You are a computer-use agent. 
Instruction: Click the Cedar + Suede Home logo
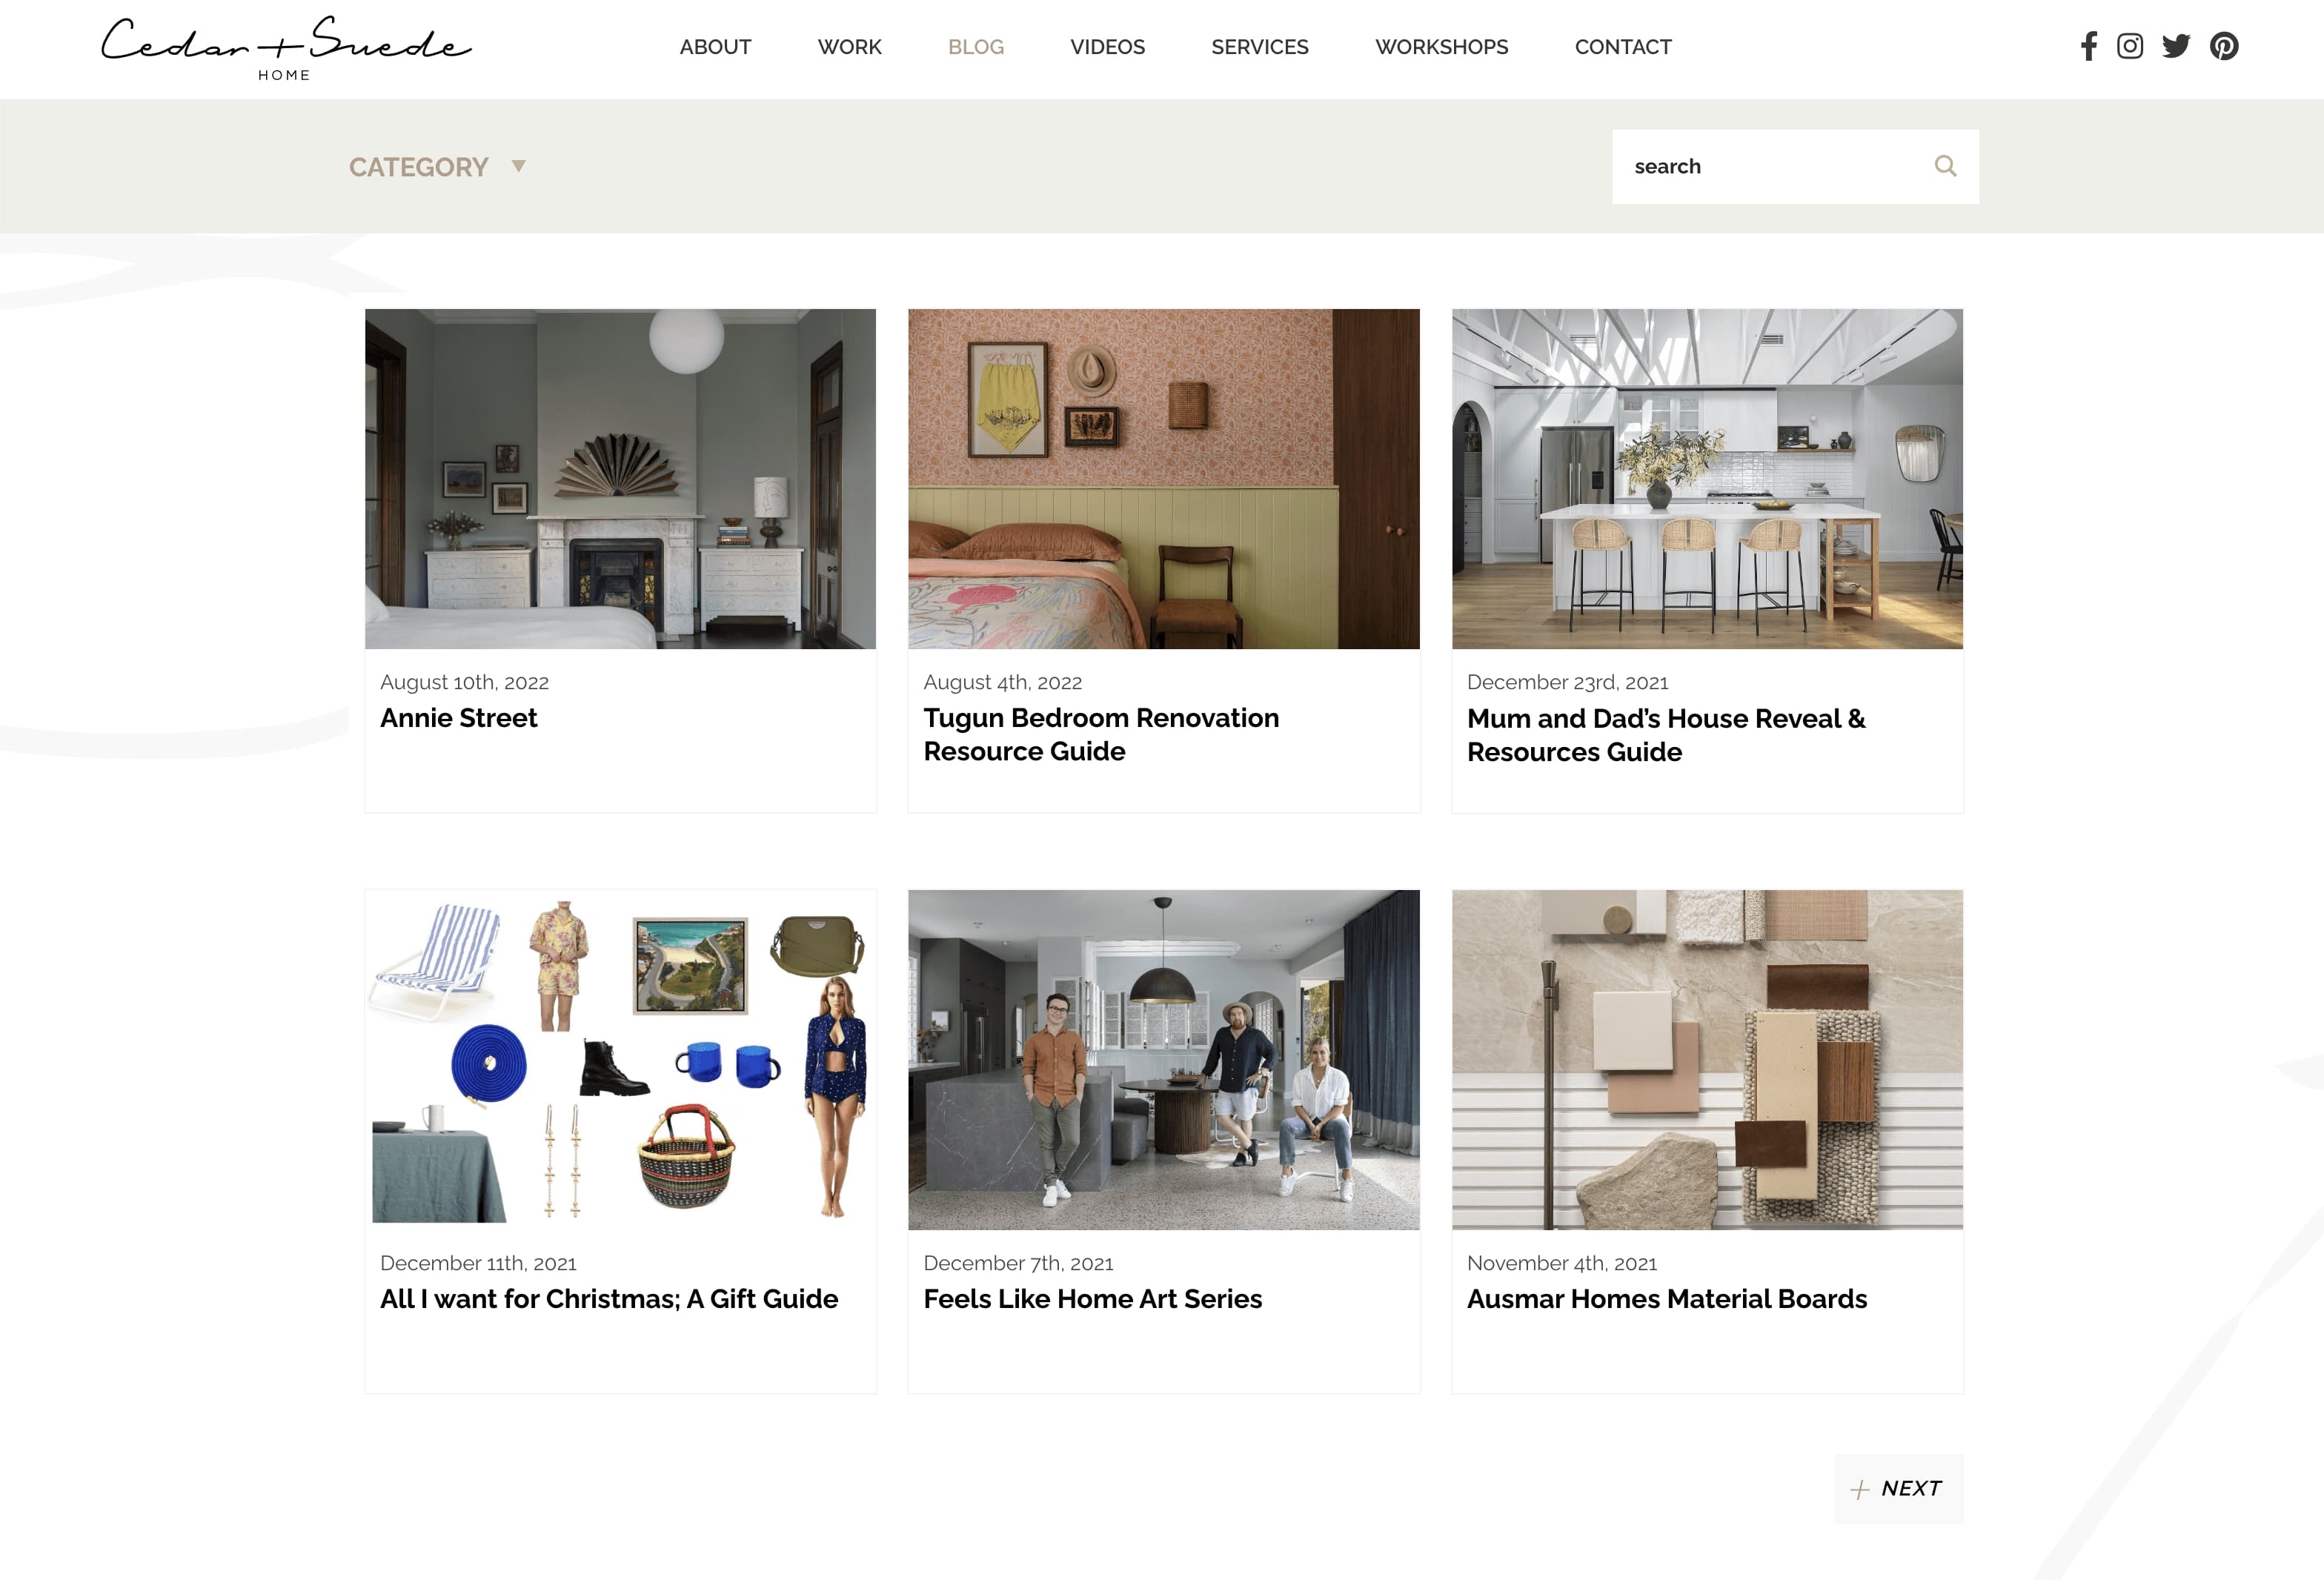[x=286, y=48]
